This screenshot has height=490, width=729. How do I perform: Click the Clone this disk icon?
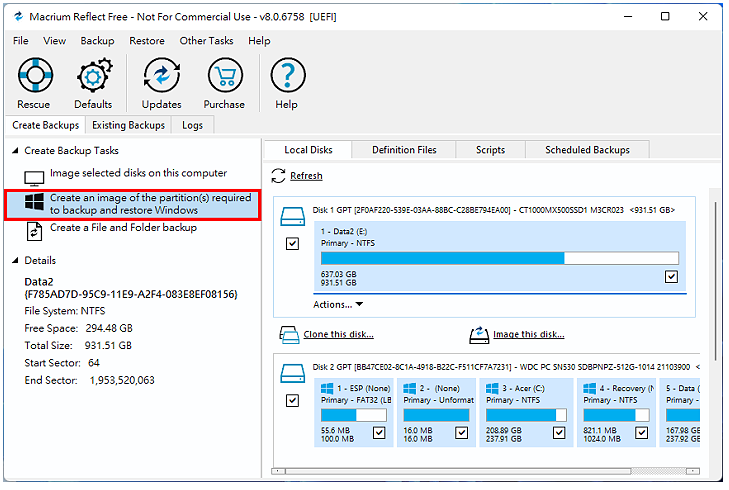[289, 335]
